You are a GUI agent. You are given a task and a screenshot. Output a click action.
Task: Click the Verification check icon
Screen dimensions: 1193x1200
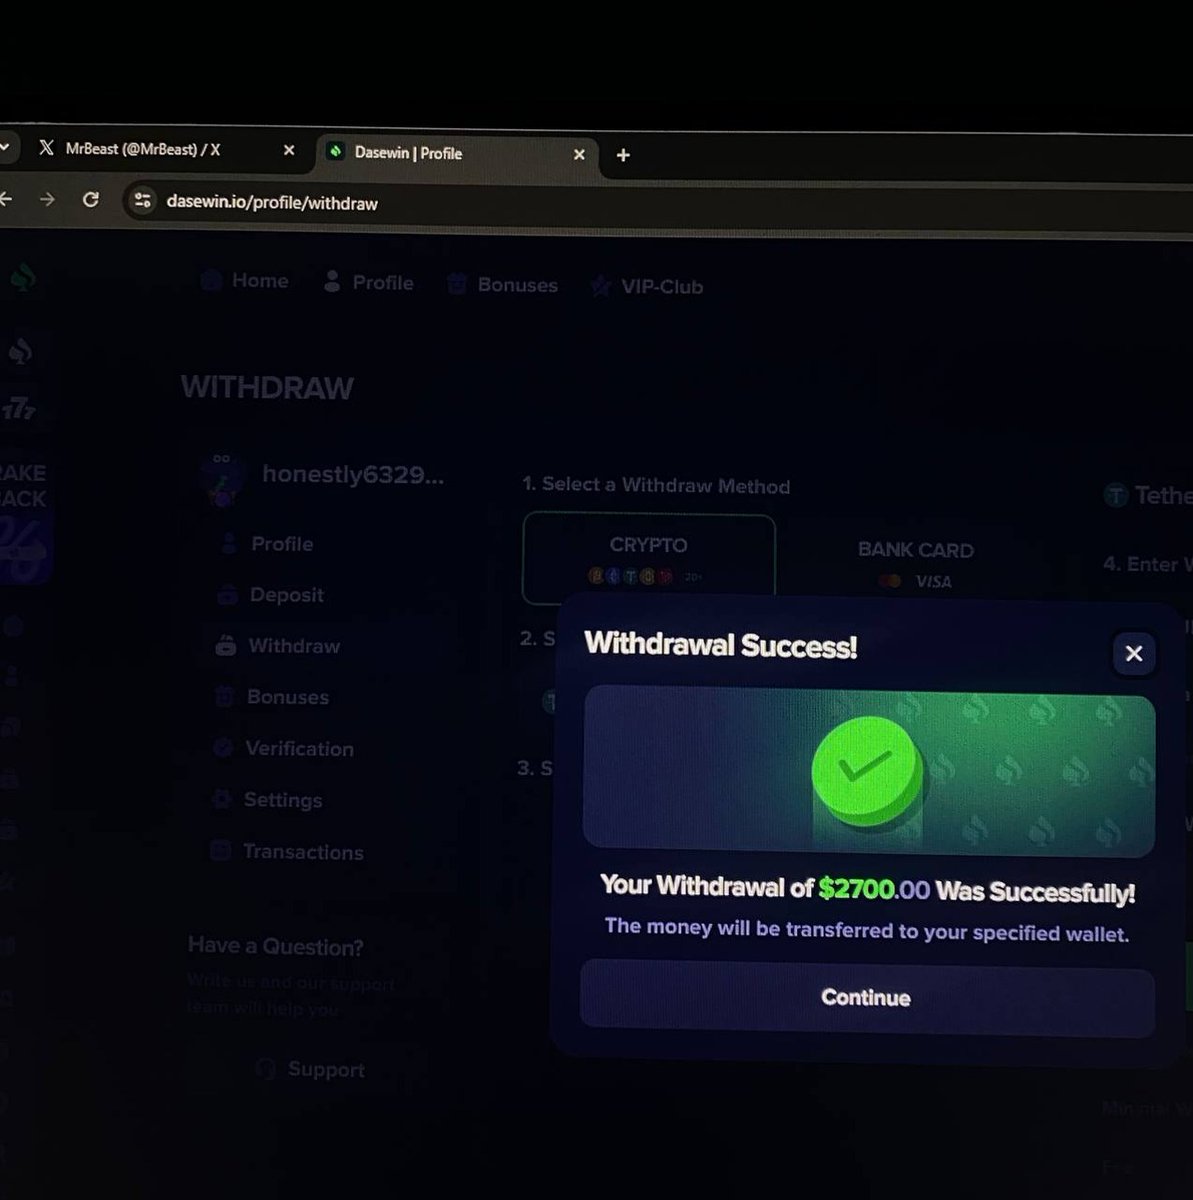[223, 747]
